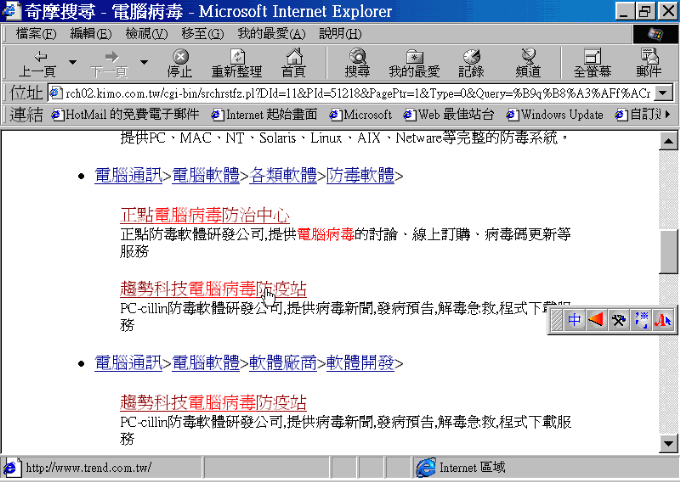Switch to 全螢幕 fullscreen mode
The height and width of the screenshot is (482, 680).
(x=592, y=63)
